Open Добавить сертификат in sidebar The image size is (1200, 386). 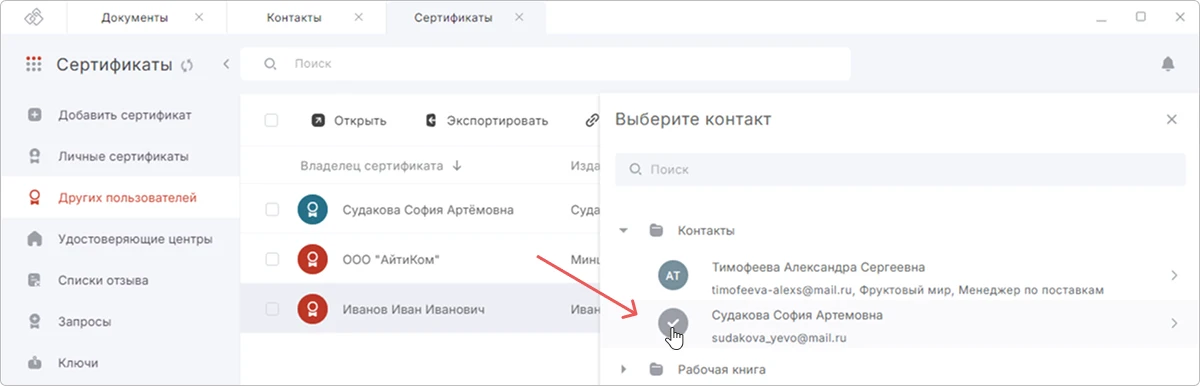pyautogui.click(x=120, y=115)
